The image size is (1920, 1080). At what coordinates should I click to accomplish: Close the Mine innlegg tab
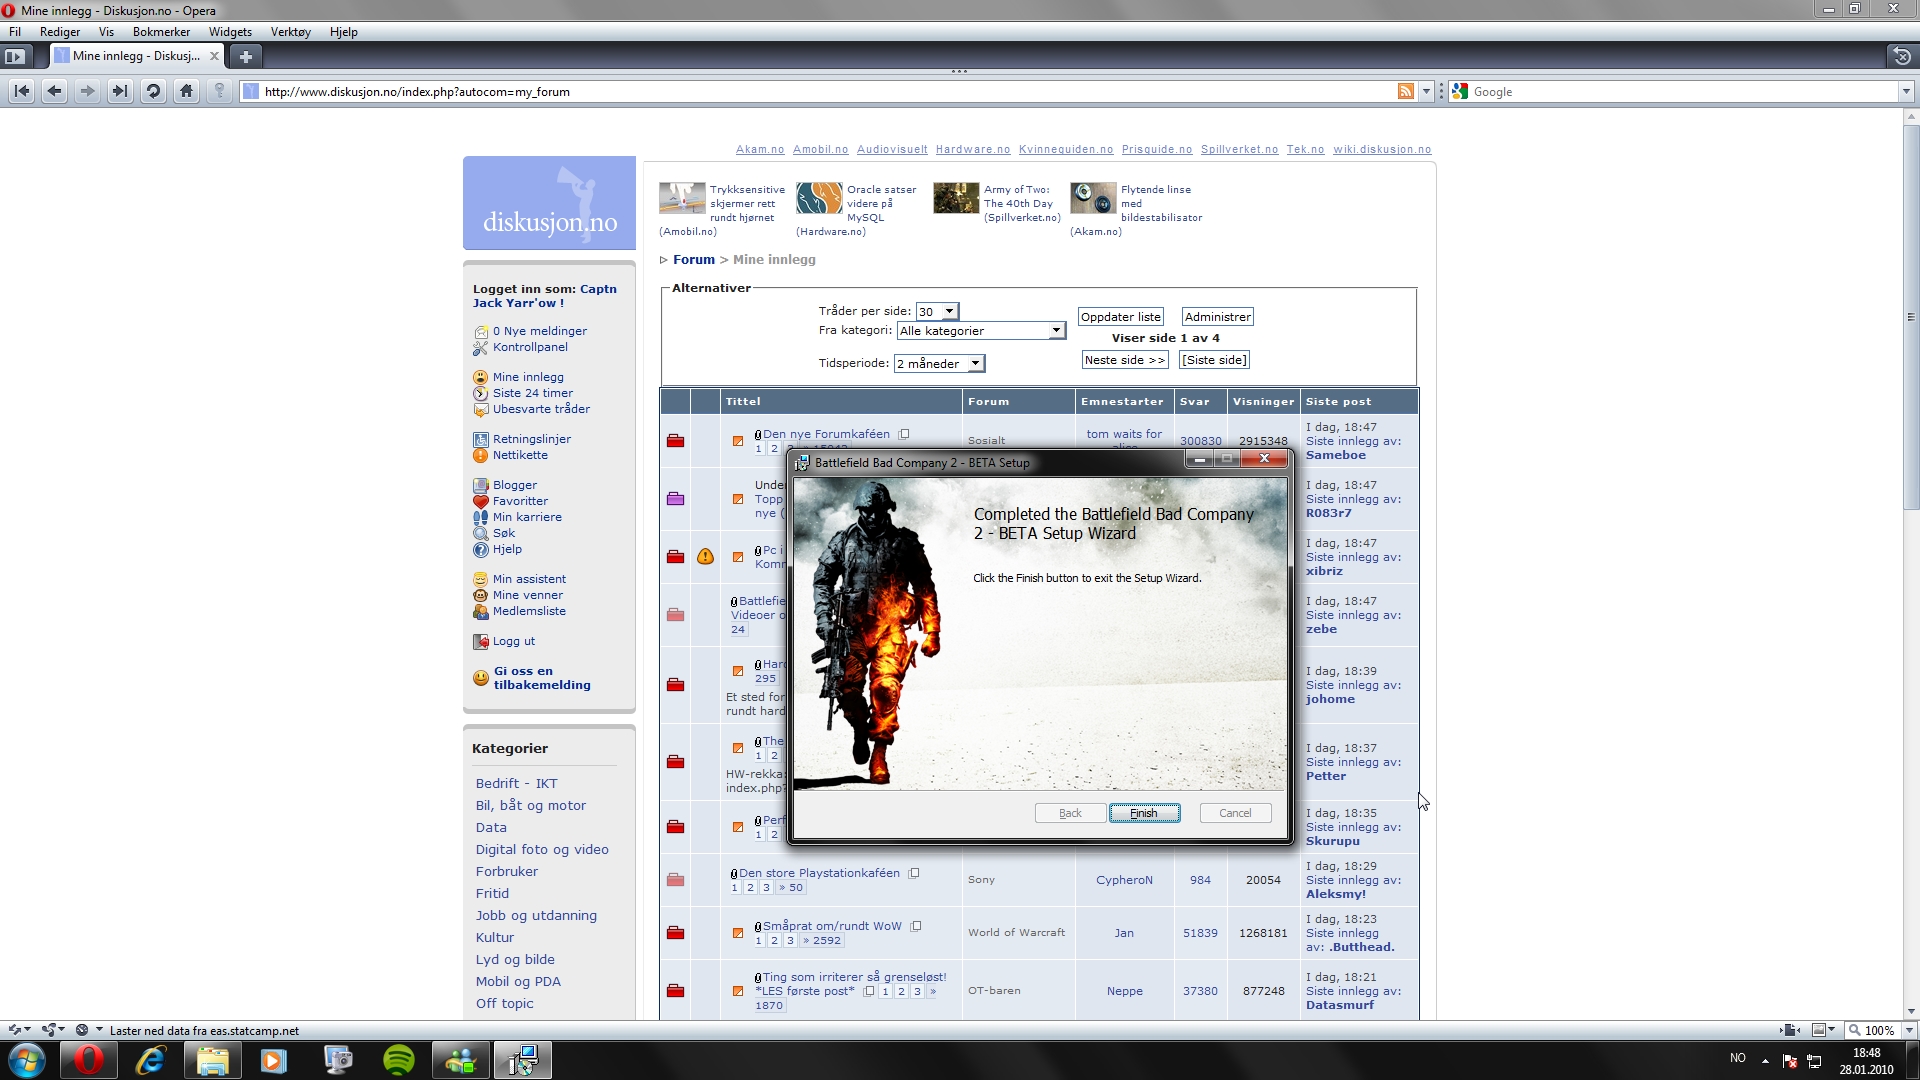(214, 56)
